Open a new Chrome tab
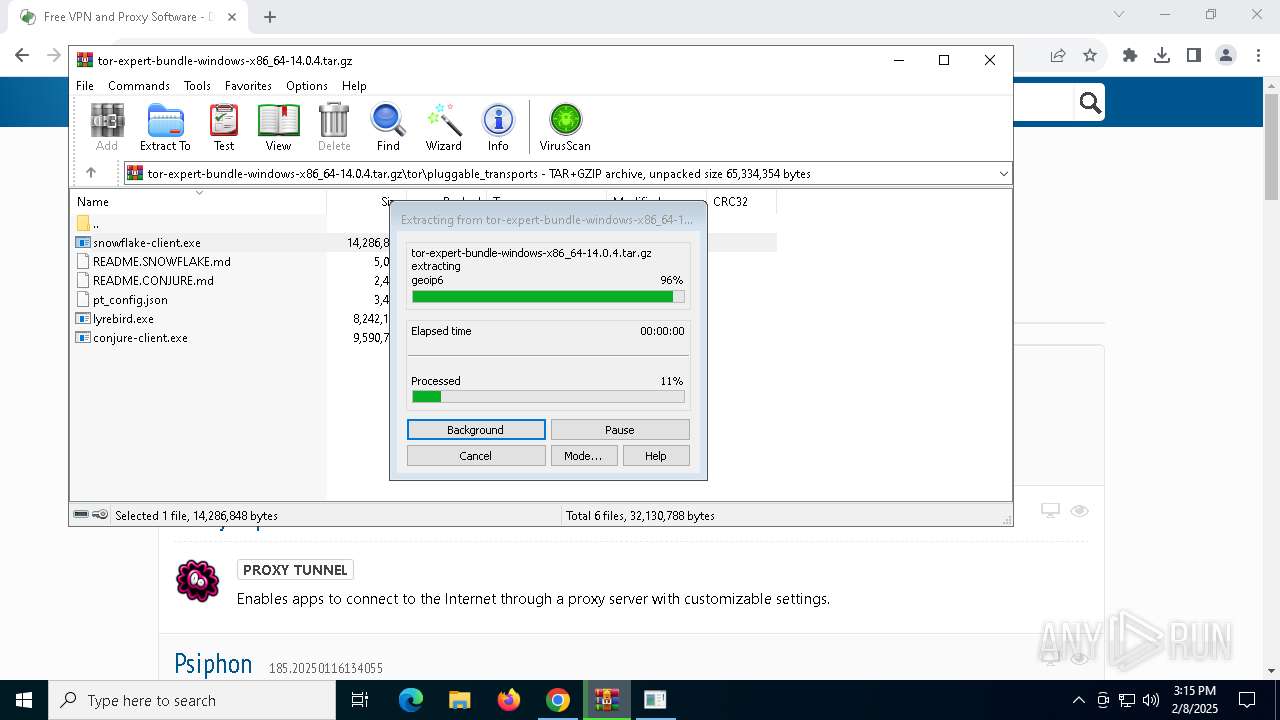1280x720 pixels. [x=270, y=17]
